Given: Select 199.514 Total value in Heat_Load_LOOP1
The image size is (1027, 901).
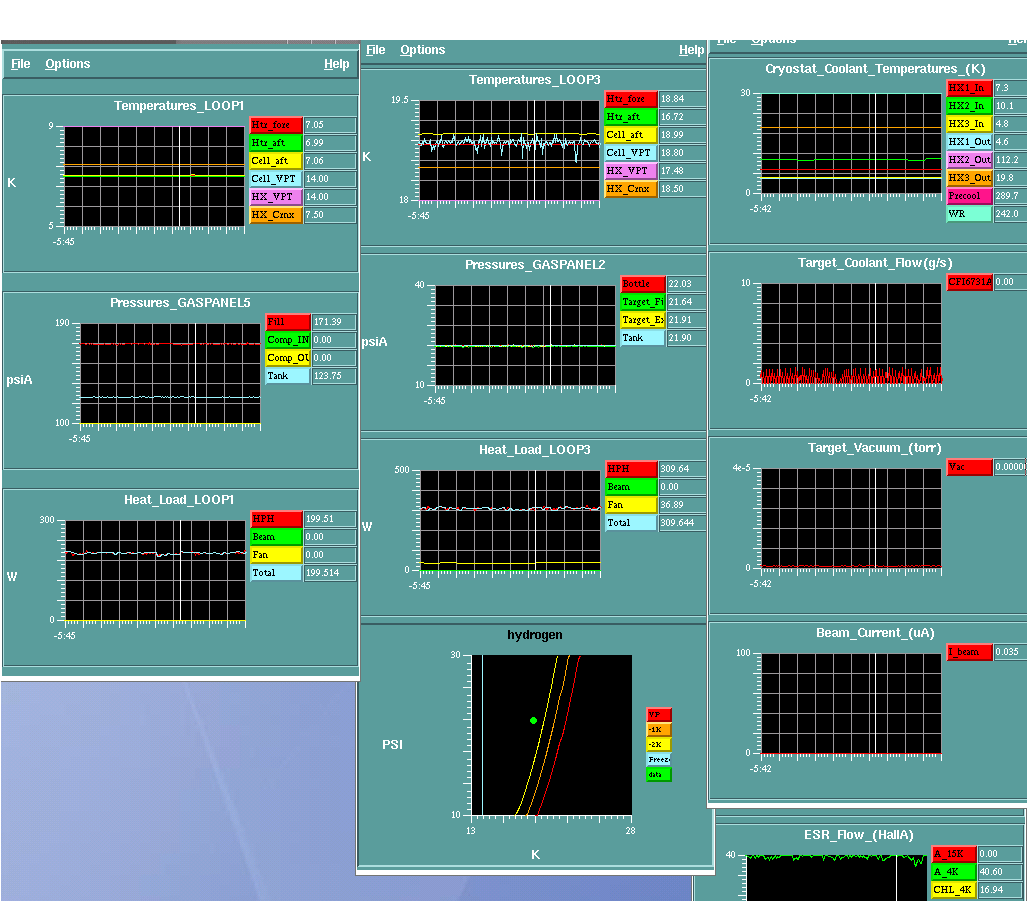Looking at the screenshot, I should [330, 573].
